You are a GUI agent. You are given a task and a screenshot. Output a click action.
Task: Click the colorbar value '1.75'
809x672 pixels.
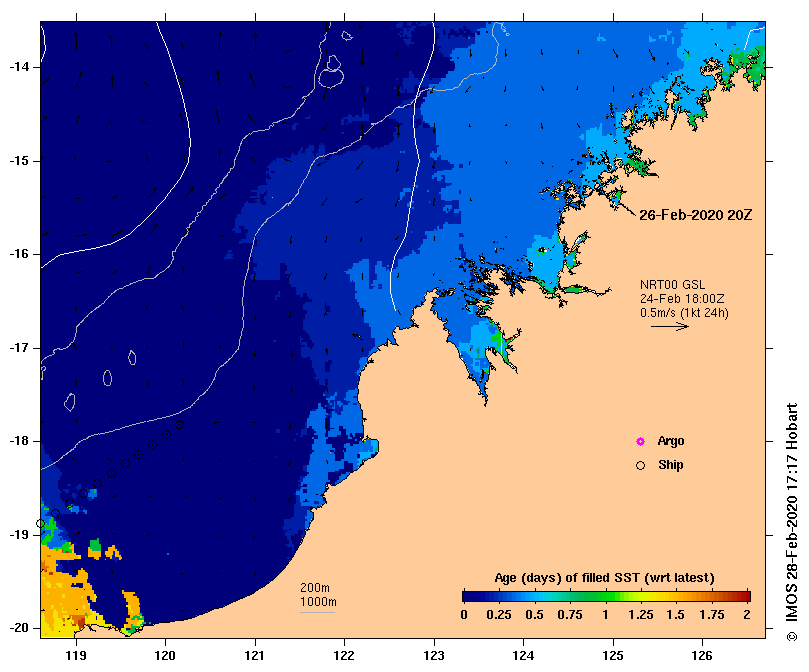712,615
